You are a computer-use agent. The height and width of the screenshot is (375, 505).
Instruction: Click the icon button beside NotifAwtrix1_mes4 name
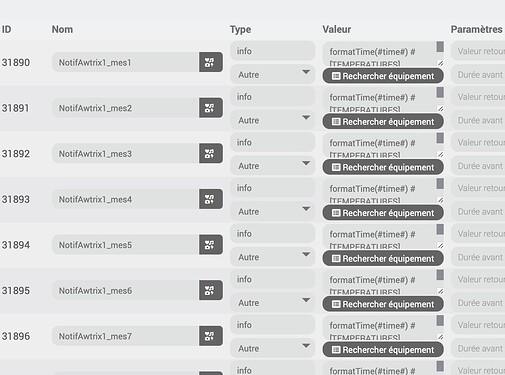point(211,199)
